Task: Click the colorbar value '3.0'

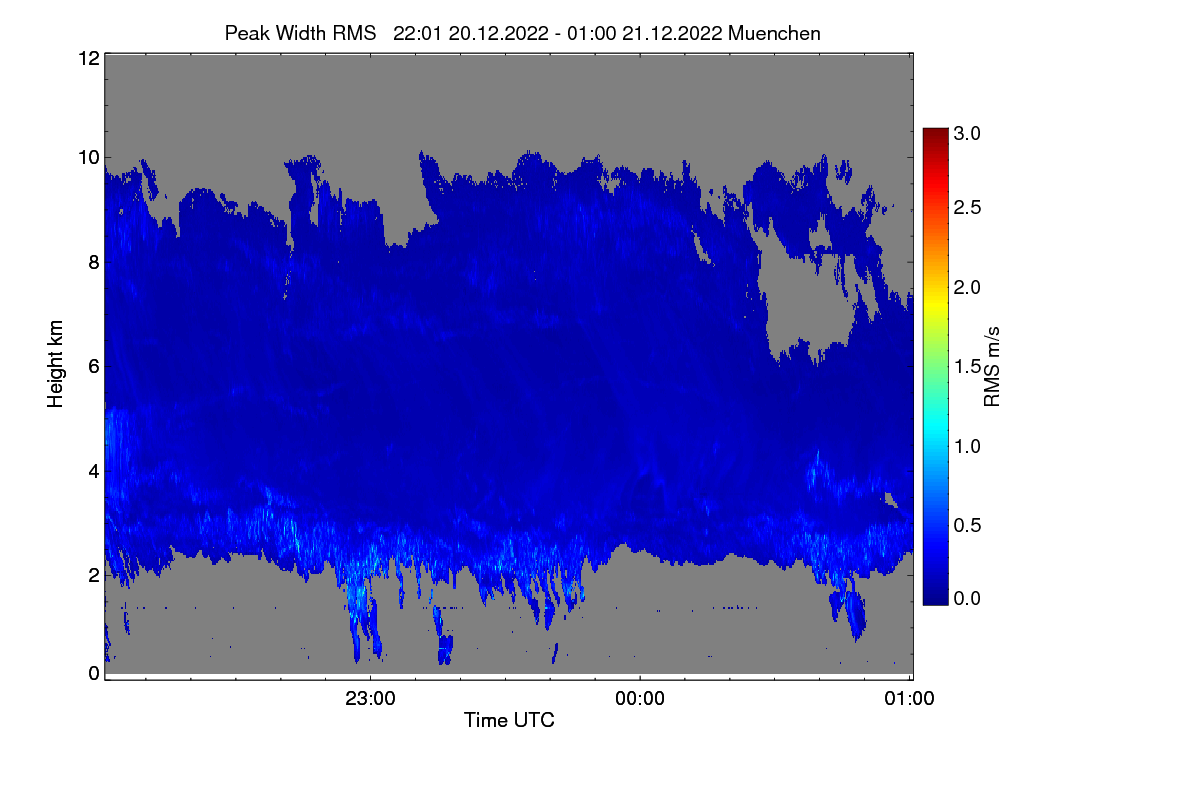Action: pos(967,133)
